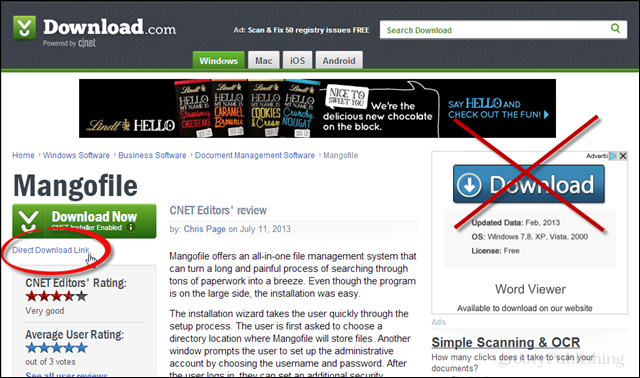Click the Word Viewer ad title
The width and height of the screenshot is (640, 378).
click(x=530, y=289)
